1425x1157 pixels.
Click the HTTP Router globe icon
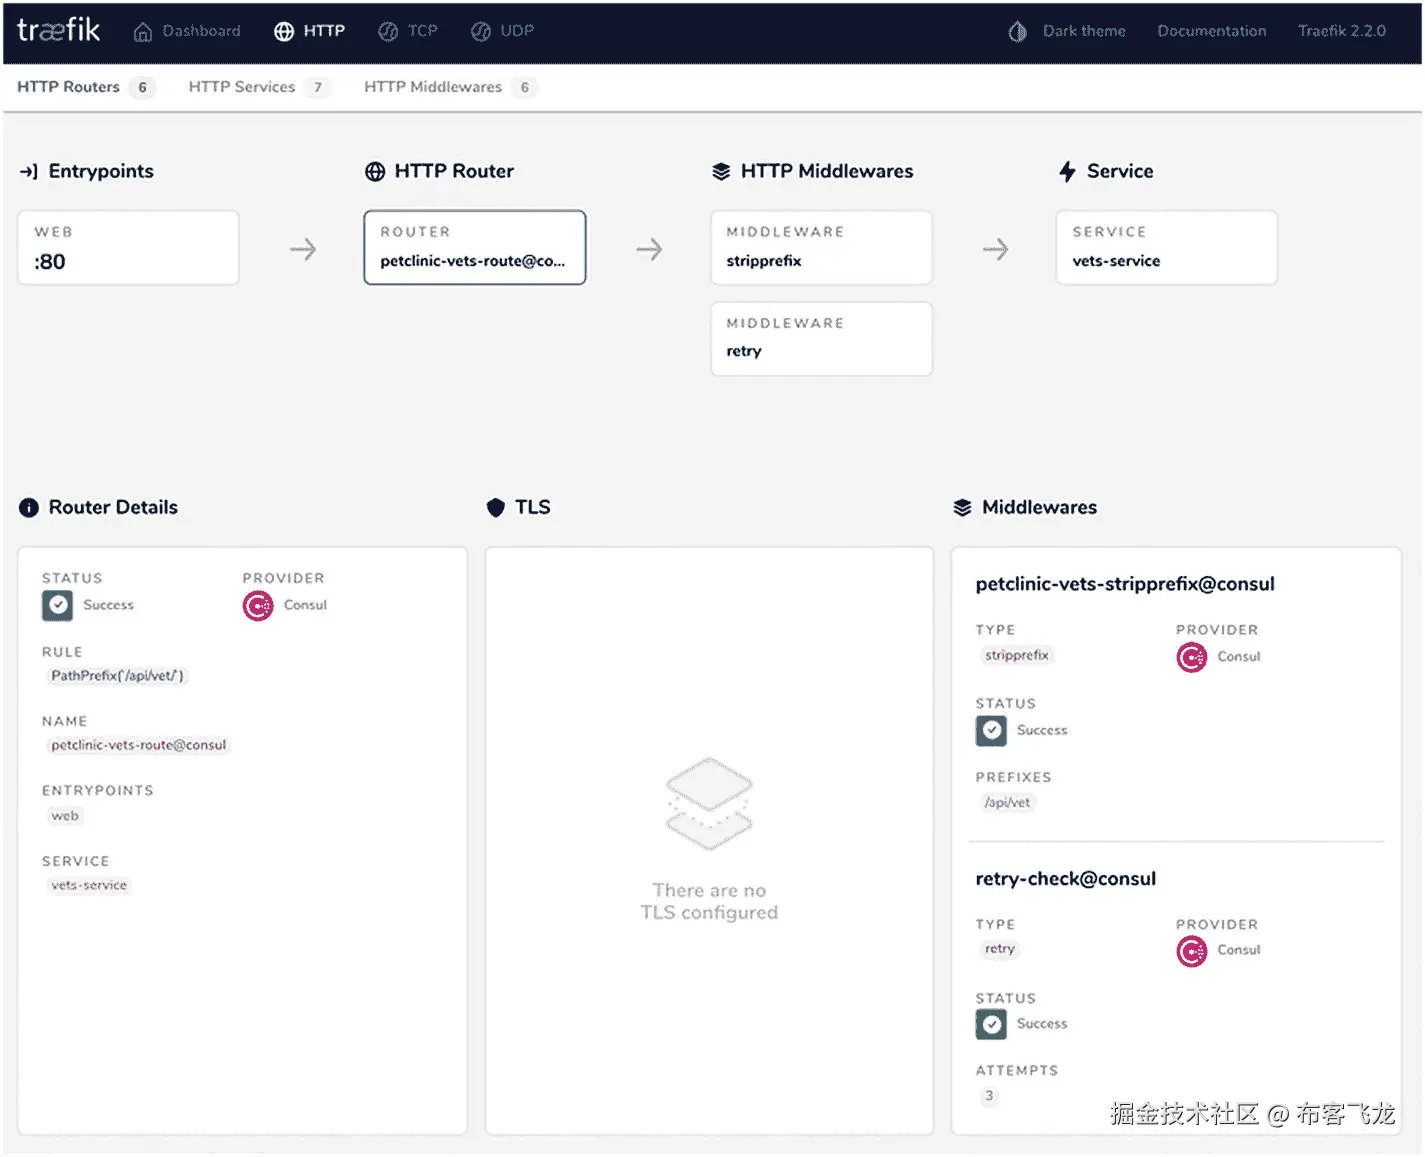375,172
